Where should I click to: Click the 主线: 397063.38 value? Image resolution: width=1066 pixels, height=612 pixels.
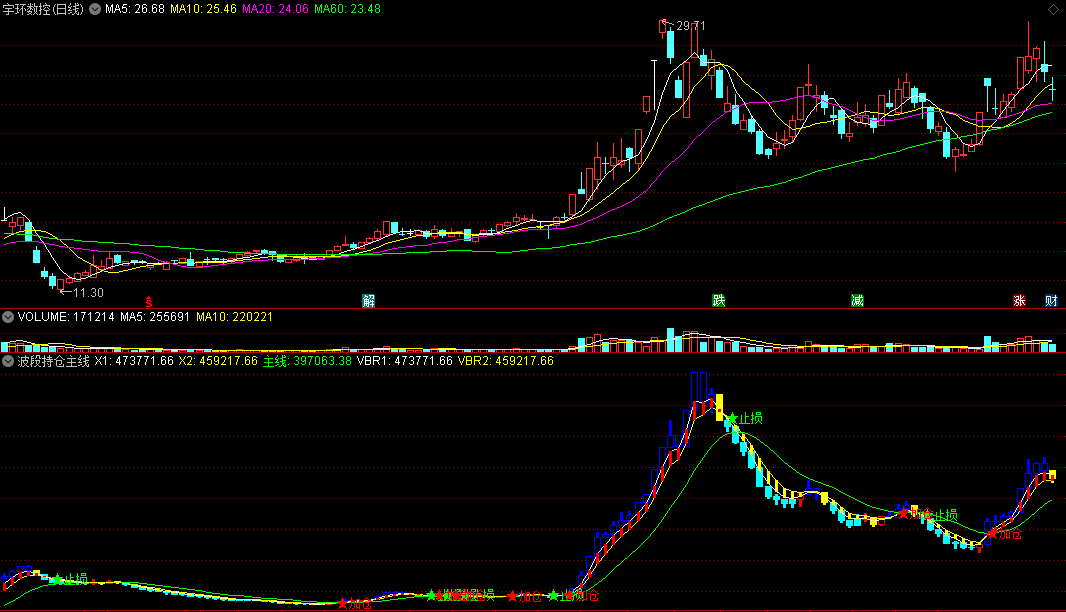307,361
